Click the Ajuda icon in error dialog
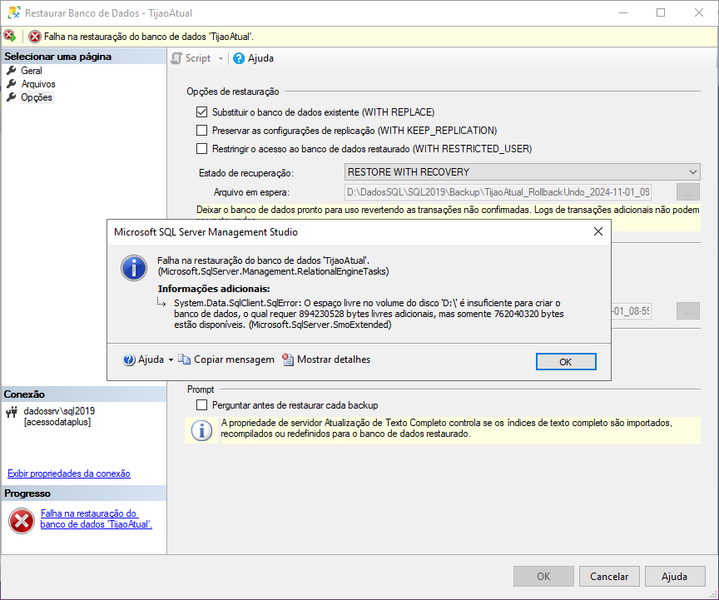The height and width of the screenshot is (600, 719). click(x=129, y=360)
